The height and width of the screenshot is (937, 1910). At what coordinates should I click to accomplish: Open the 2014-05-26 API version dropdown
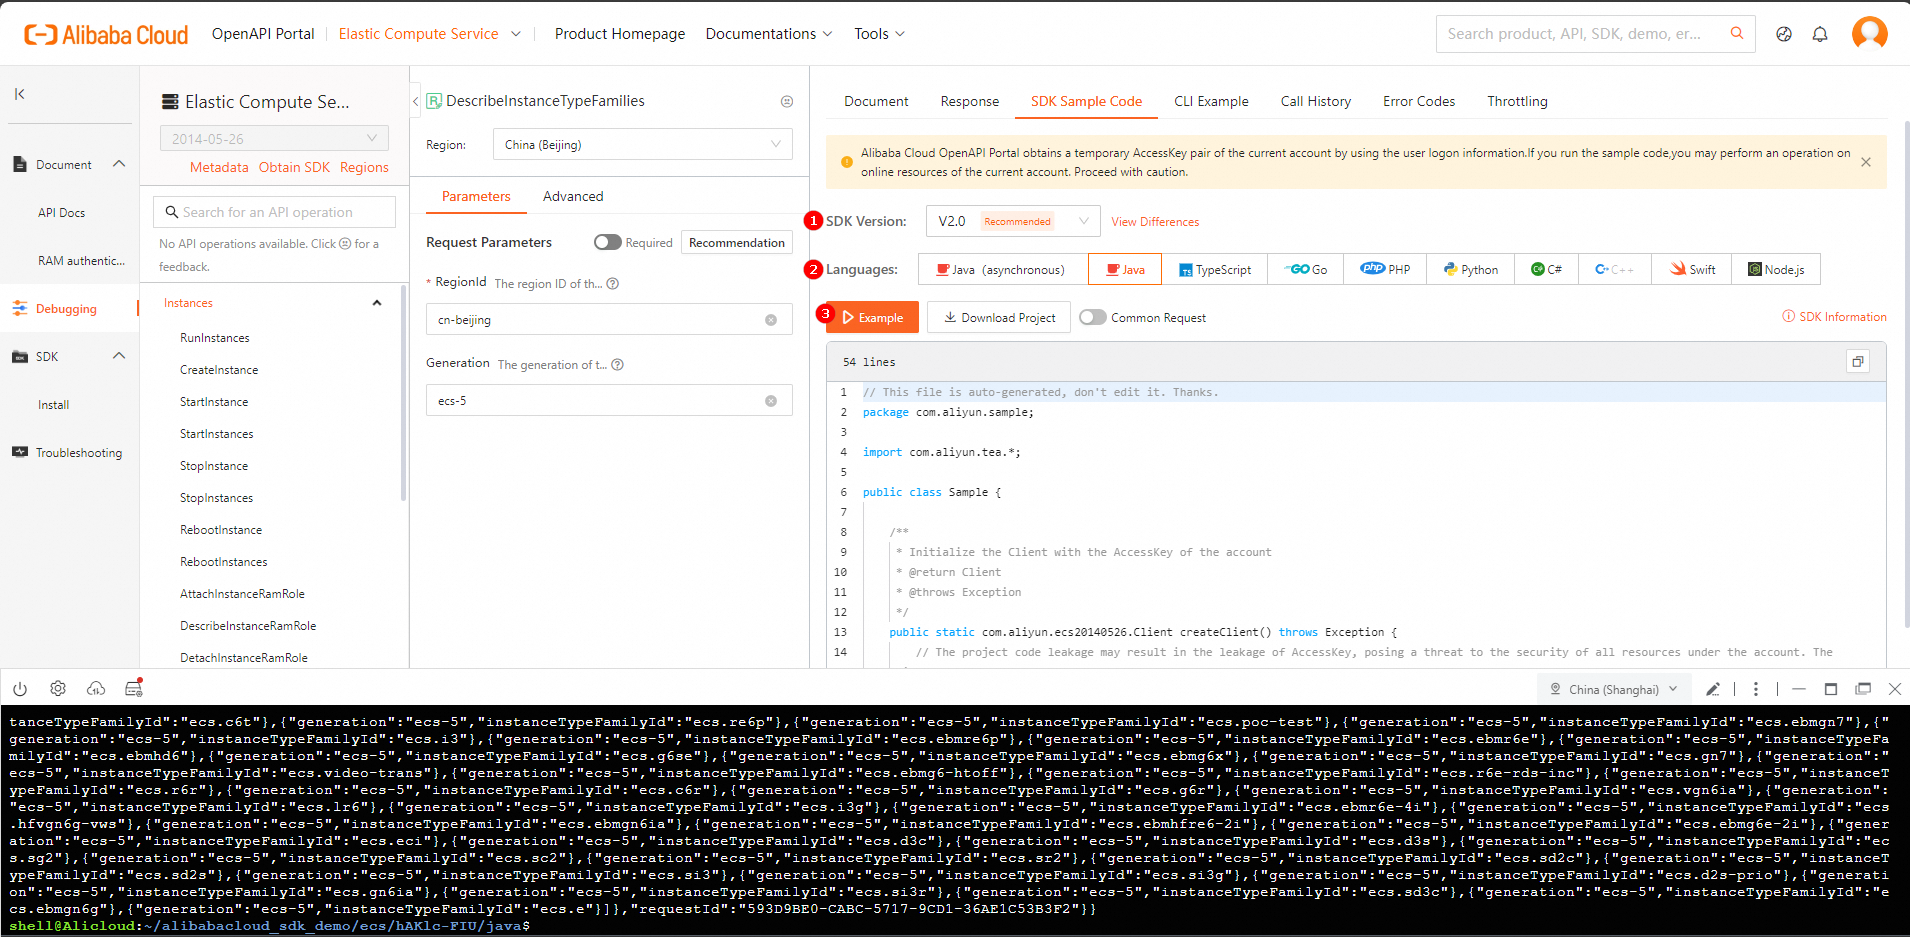[x=274, y=138]
